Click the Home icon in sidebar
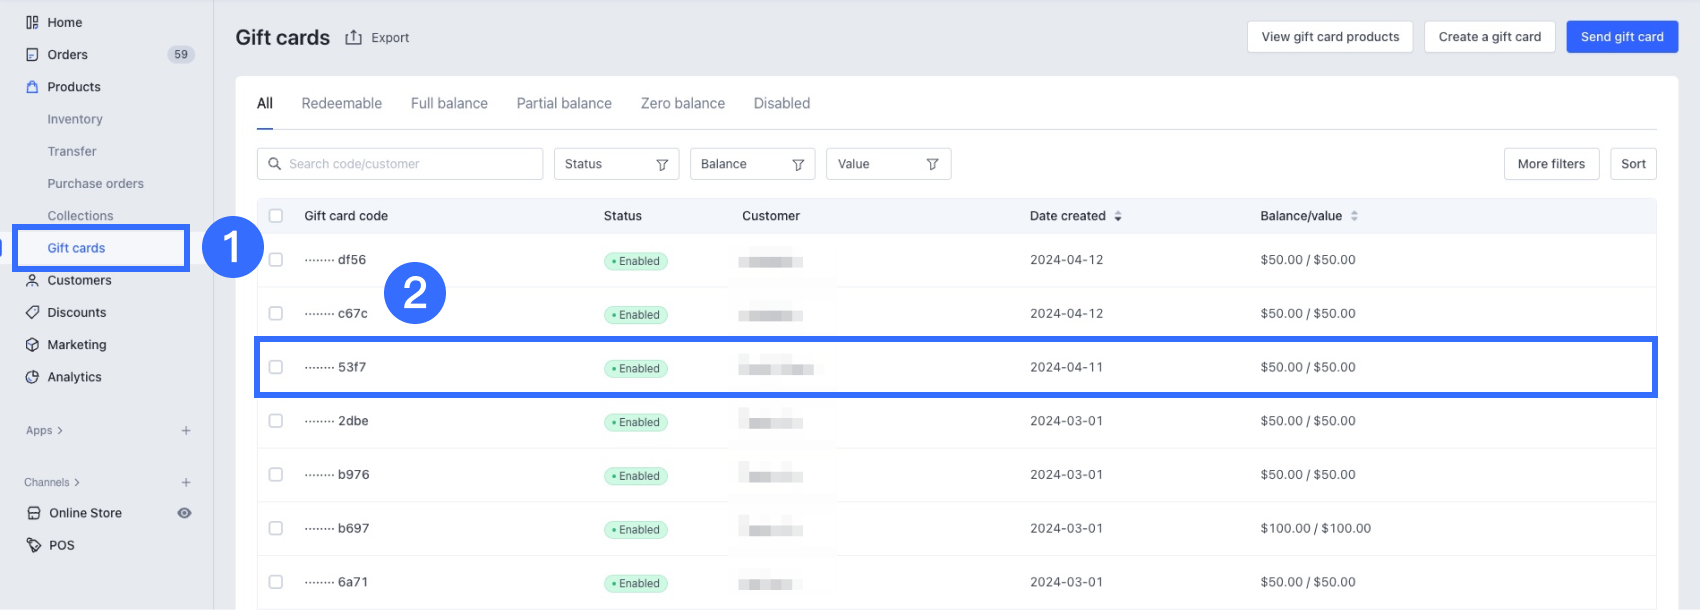This screenshot has height=610, width=1700. click(32, 22)
